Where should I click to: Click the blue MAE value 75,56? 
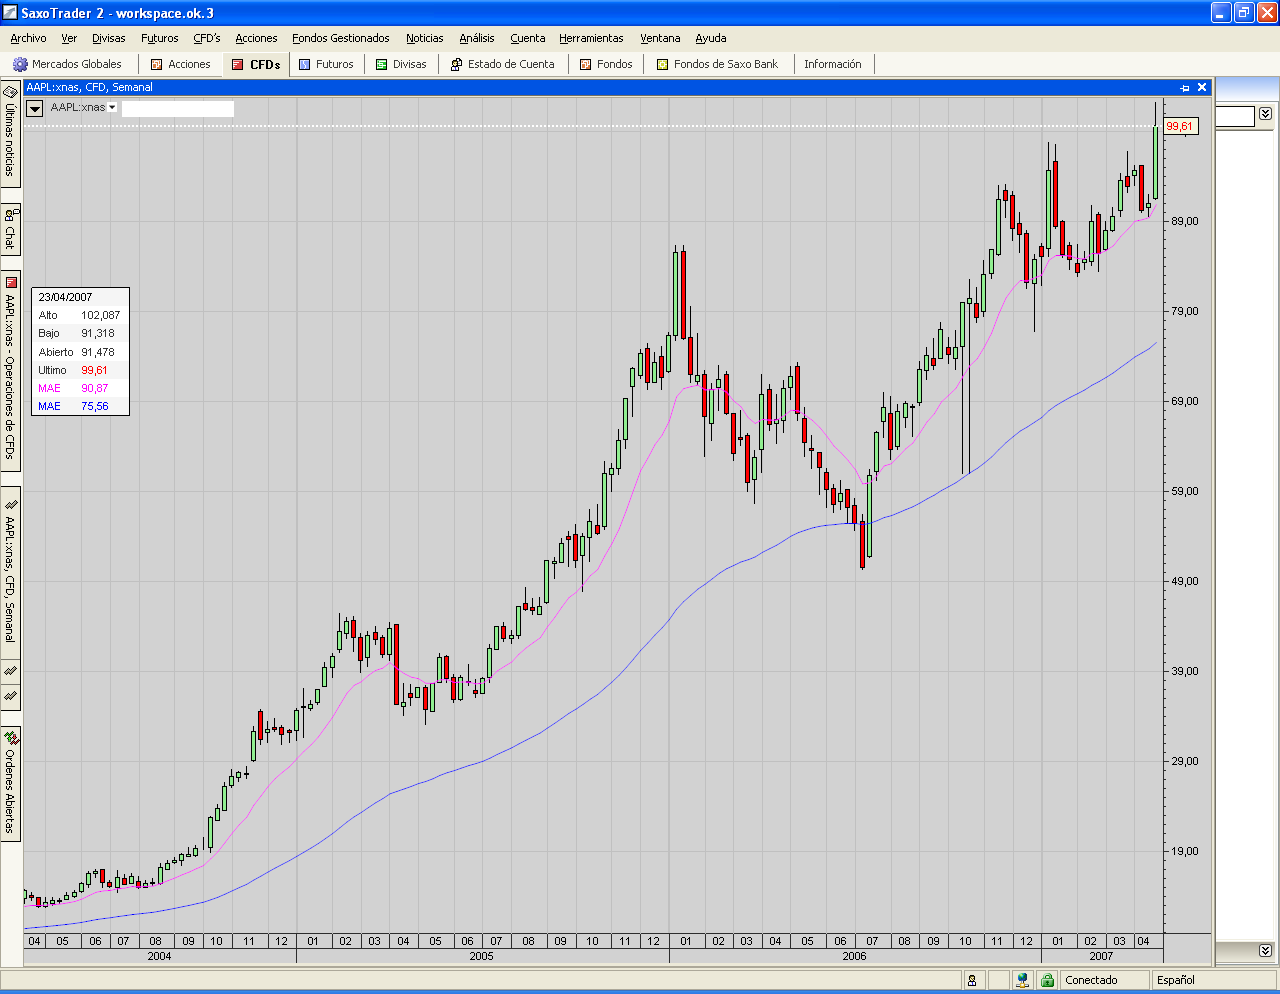[x=95, y=406]
